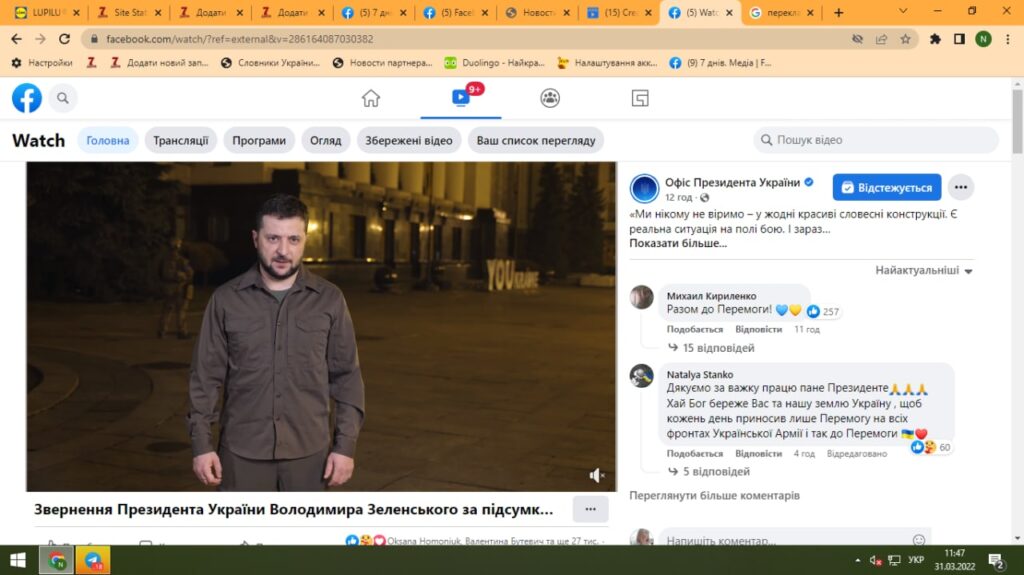Go to the Facebook Home icon
The width and height of the screenshot is (1024, 575).
coord(371,98)
